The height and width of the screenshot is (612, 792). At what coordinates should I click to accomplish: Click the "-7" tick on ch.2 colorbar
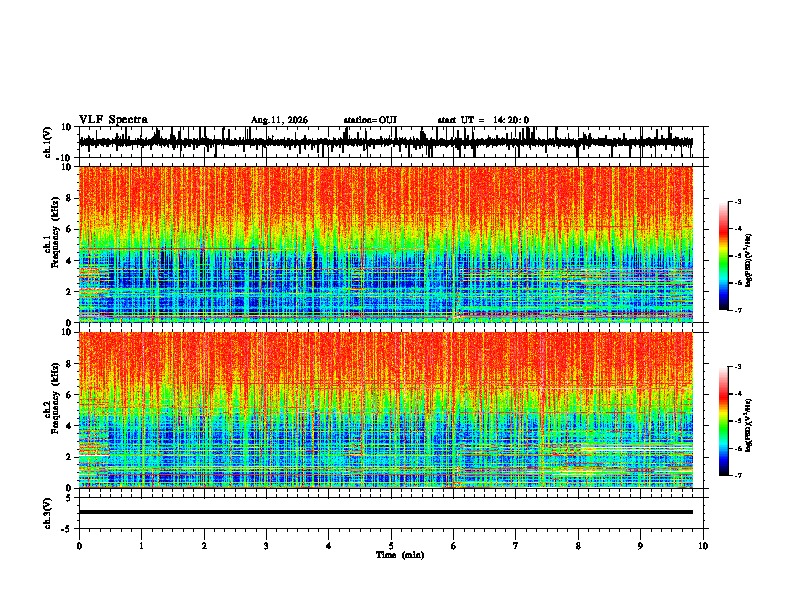pos(738,475)
